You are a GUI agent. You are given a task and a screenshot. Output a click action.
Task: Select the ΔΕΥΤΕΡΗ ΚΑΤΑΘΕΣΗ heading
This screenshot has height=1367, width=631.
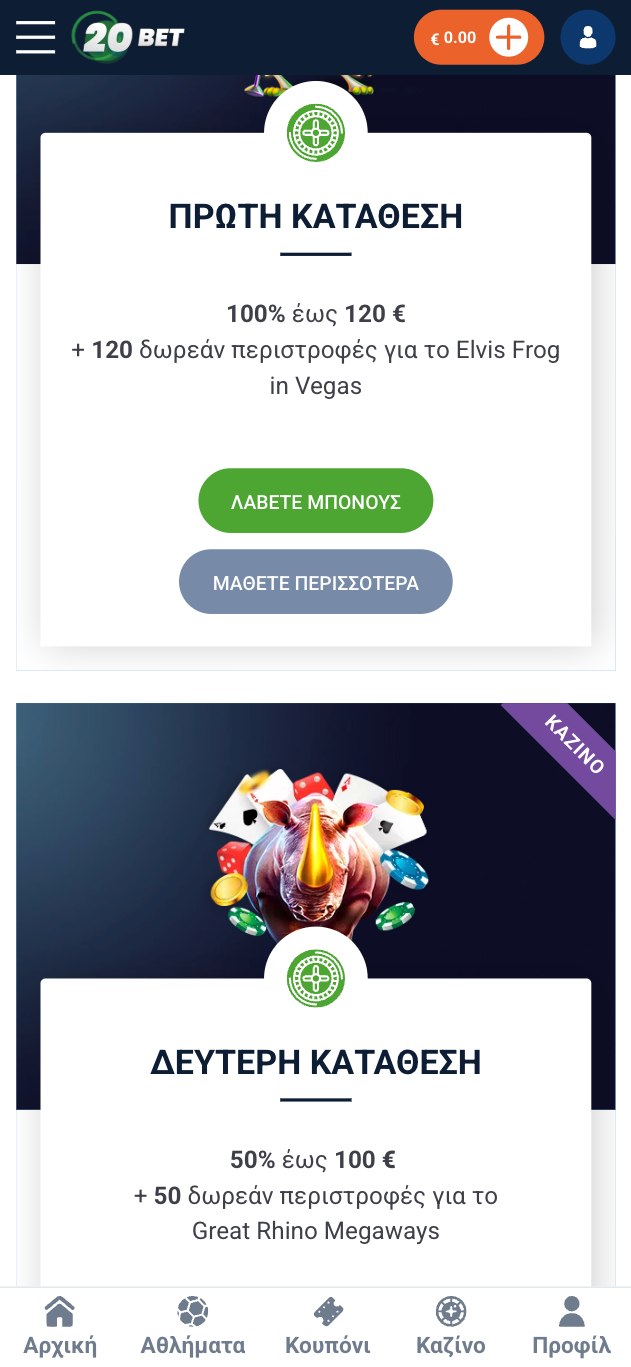pyautogui.click(x=316, y=1062)
